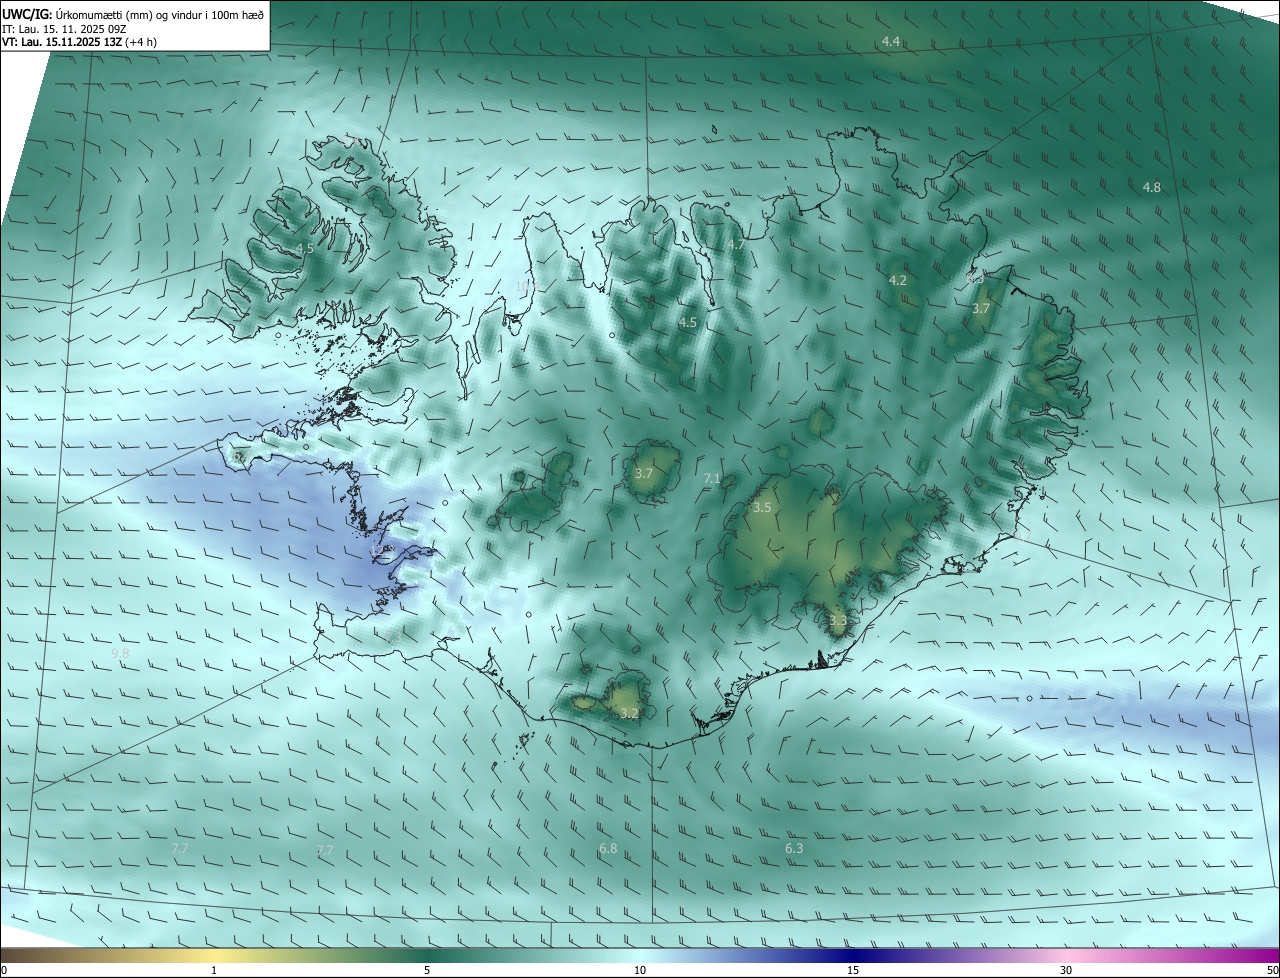This screenshot has height=978, width=1280.
Task: Click the 3.5 value label on the glacier
Action: coord(762,507)
